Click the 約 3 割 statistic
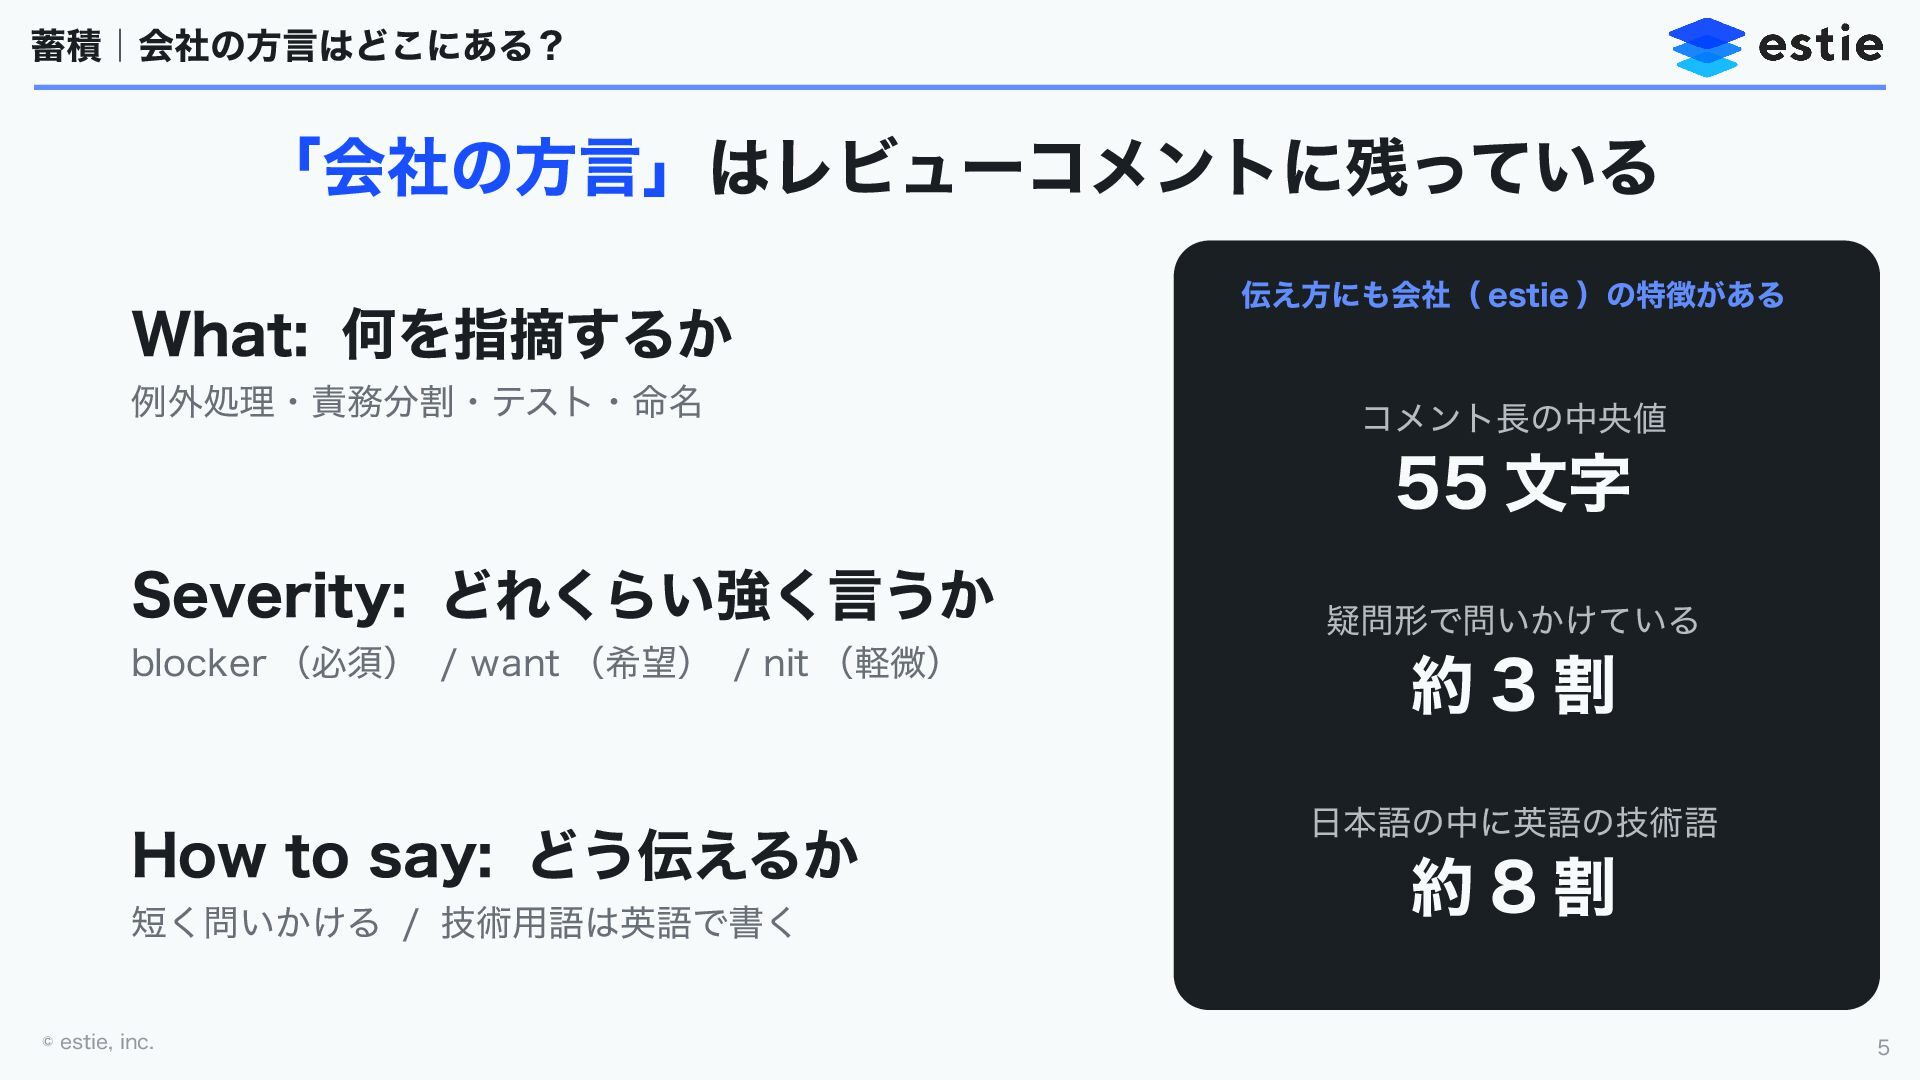This screenshot has width=1920, height=1080. point(1513,686)
